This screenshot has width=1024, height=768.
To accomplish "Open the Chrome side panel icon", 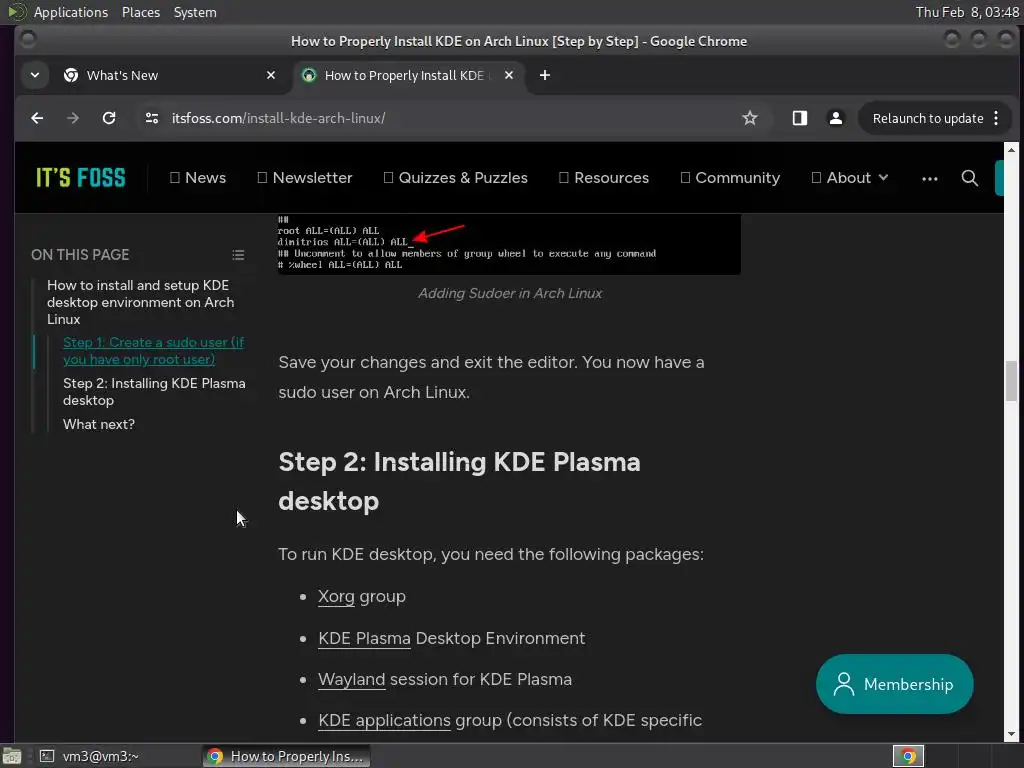I will click(x=799, y=118).
